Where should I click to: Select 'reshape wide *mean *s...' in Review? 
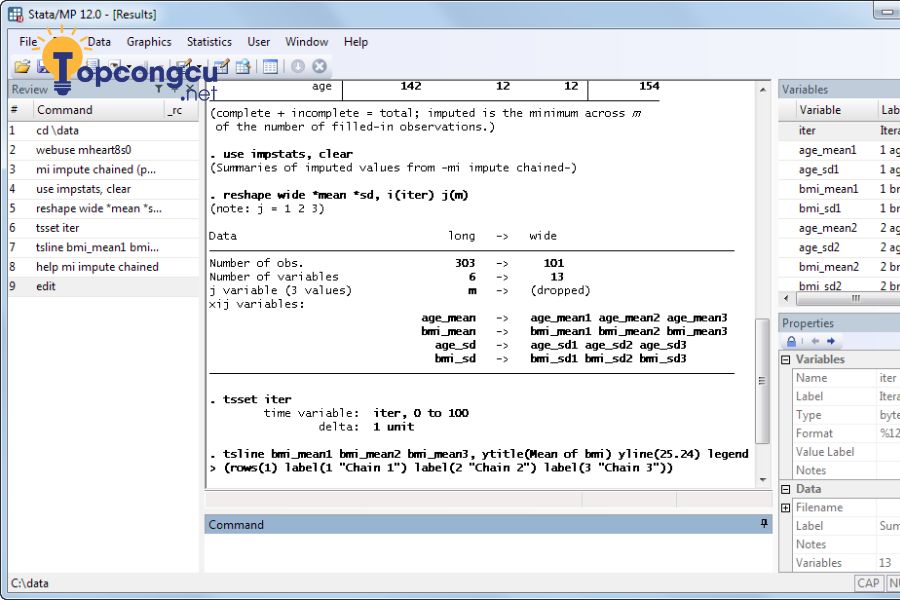pos(103,208)
